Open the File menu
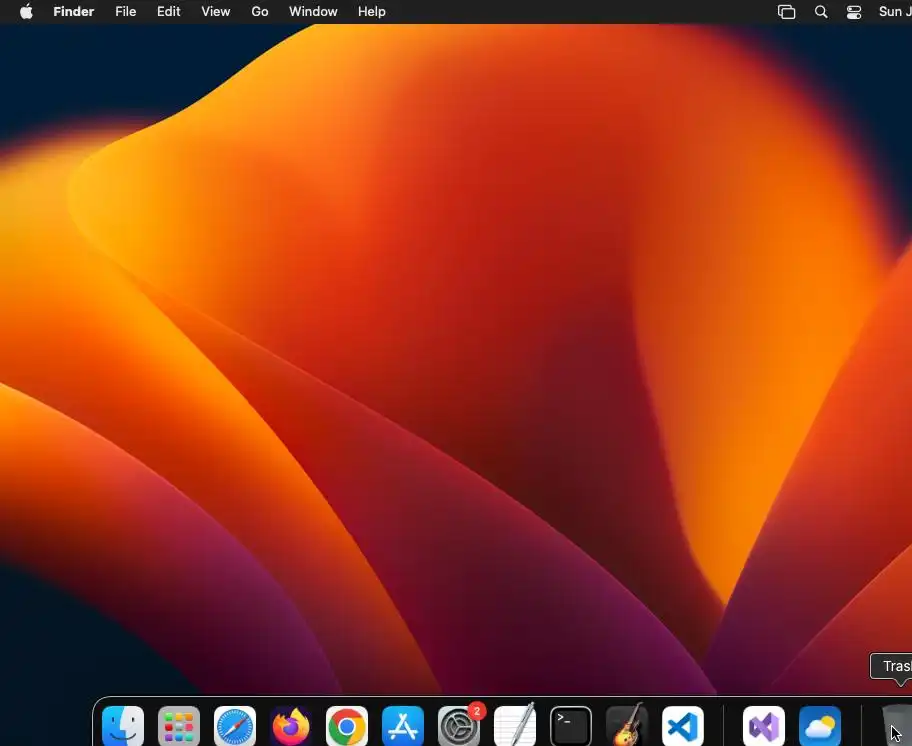Screen dimensions: 912x746 pos(126,12)
